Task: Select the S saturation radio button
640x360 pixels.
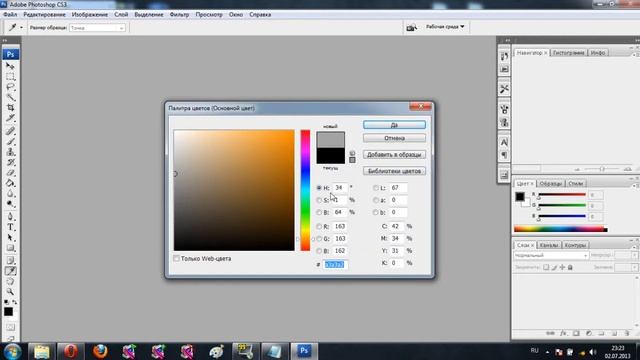Action: (319, 200)
